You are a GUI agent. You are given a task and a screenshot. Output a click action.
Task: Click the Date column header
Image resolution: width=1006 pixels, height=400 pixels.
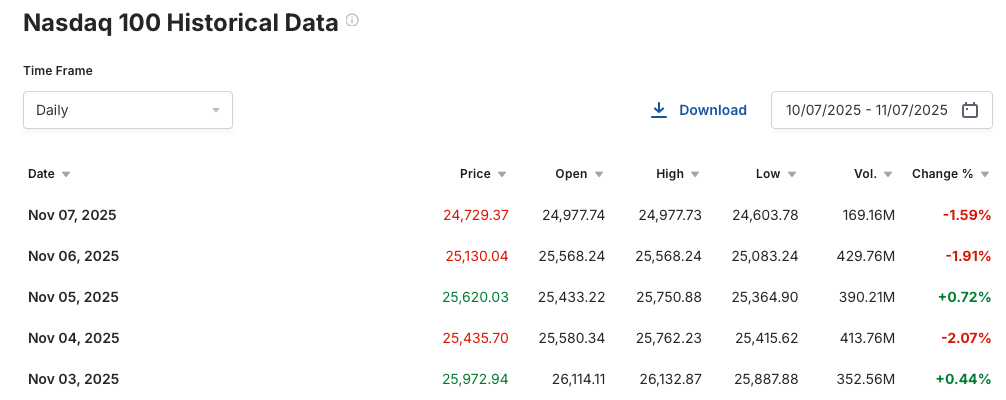click(x=41, y=174)
